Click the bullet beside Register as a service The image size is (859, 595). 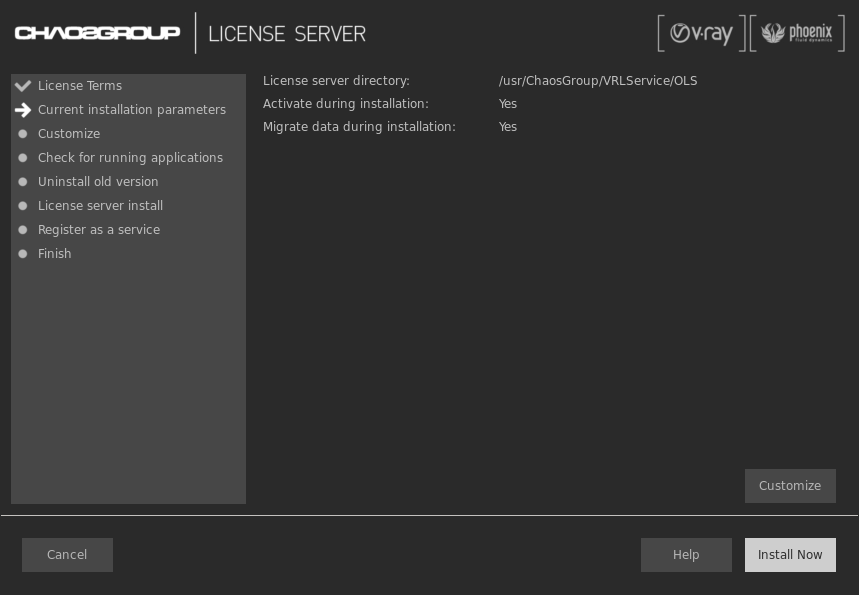coord(22,229)
